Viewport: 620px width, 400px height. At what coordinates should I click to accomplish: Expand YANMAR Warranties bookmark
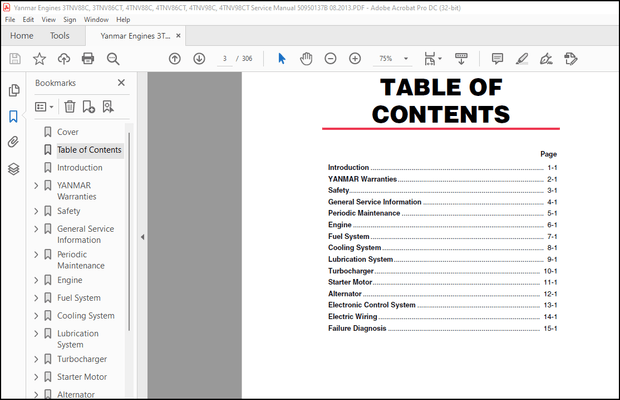(x=36, y=185)
